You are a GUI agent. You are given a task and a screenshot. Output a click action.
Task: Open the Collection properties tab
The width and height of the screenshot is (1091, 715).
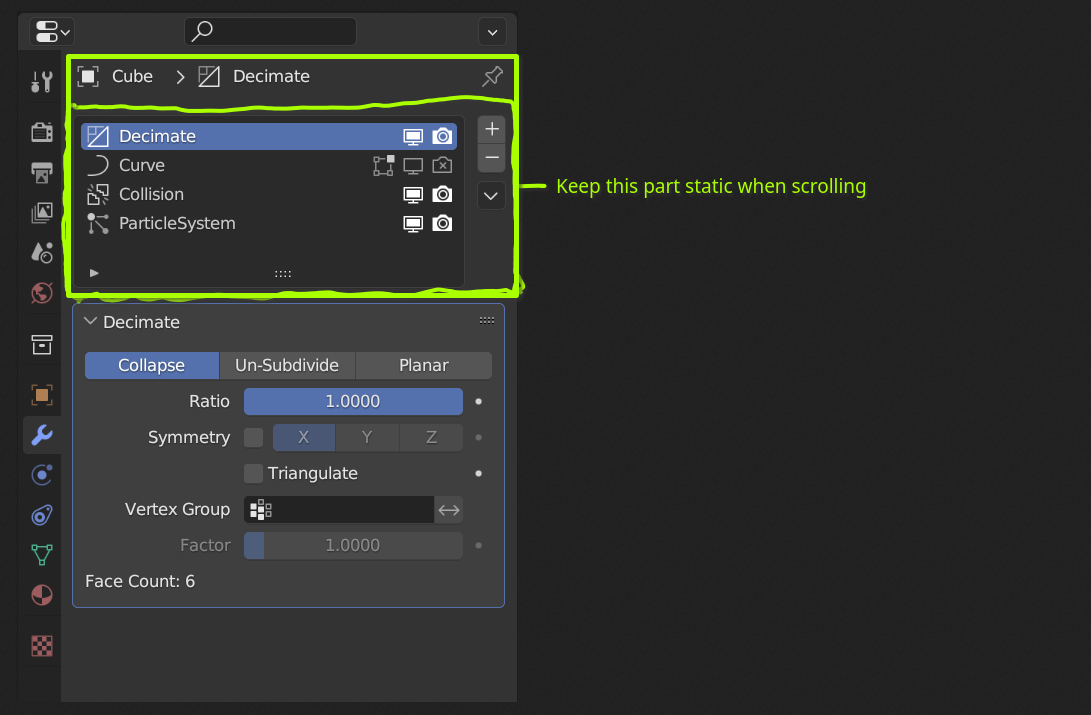42,344
